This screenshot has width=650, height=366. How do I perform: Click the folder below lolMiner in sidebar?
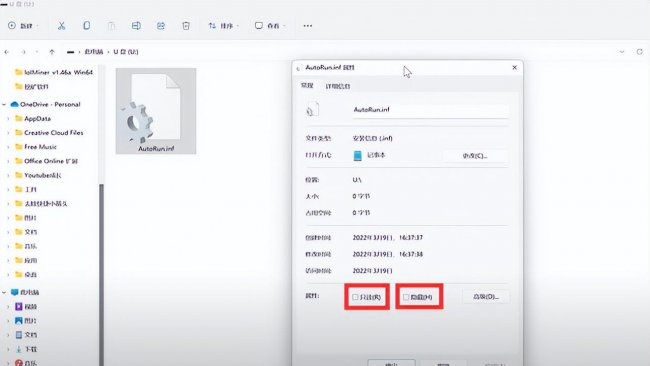(32, 87)
